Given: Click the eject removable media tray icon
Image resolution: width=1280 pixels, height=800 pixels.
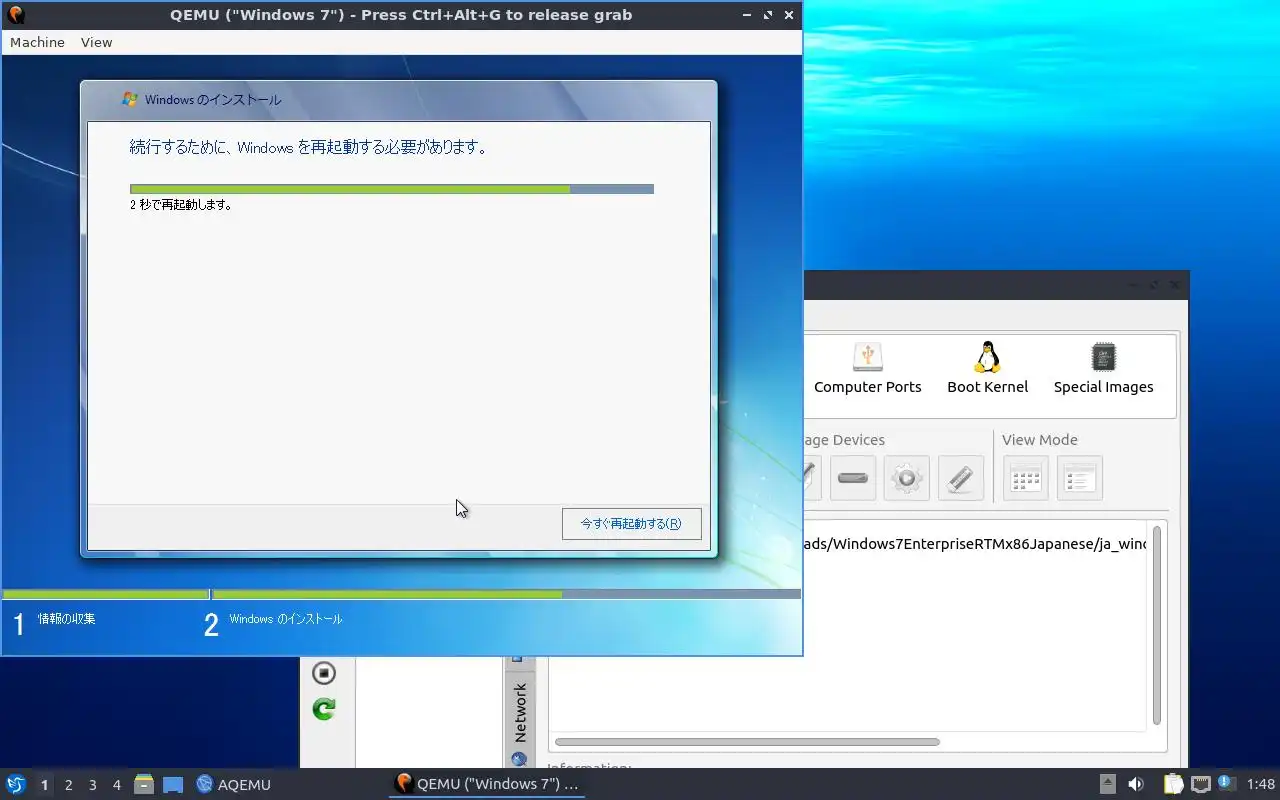Looking at the screenshot, I should tap(1108, 784).
